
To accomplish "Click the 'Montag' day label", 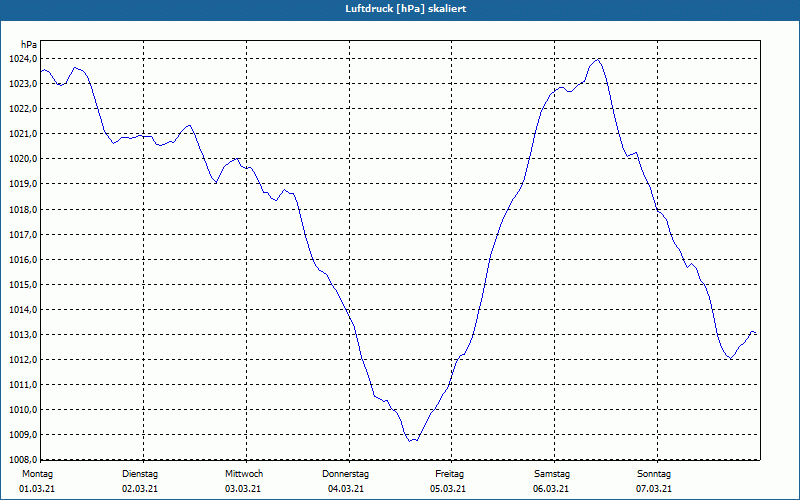I will pos(37,474).
